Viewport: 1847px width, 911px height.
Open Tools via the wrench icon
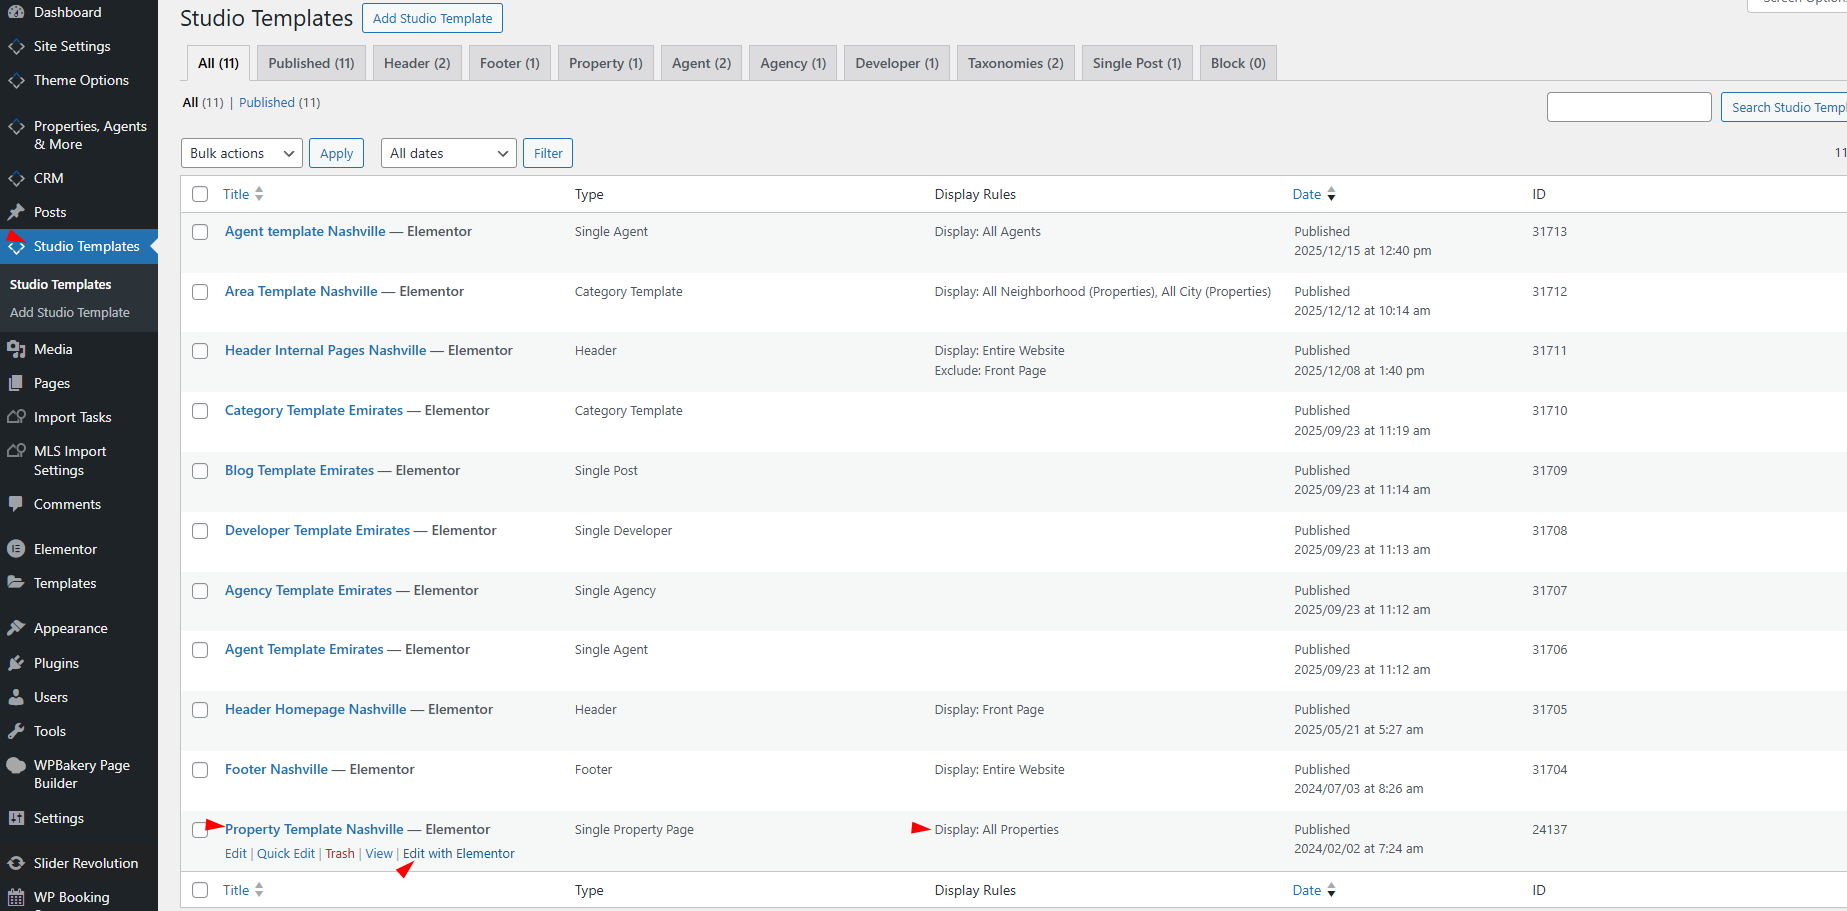pyautogui.click(x=16, y=731)
